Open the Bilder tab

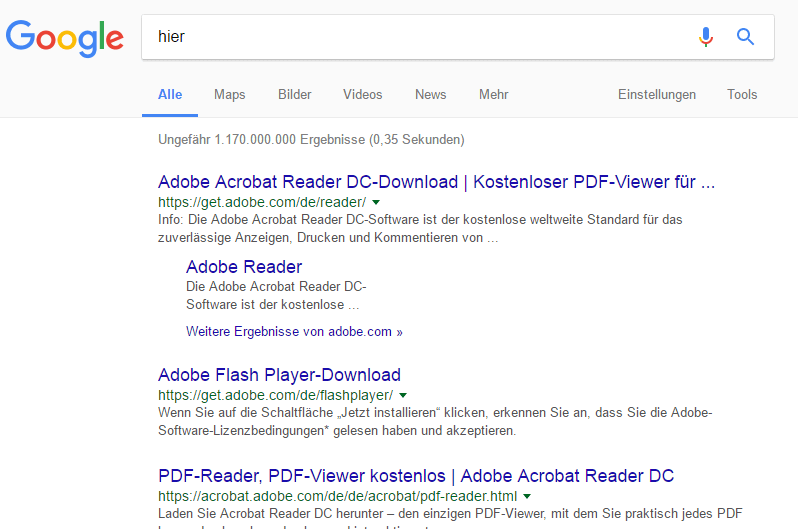(294, 94)
